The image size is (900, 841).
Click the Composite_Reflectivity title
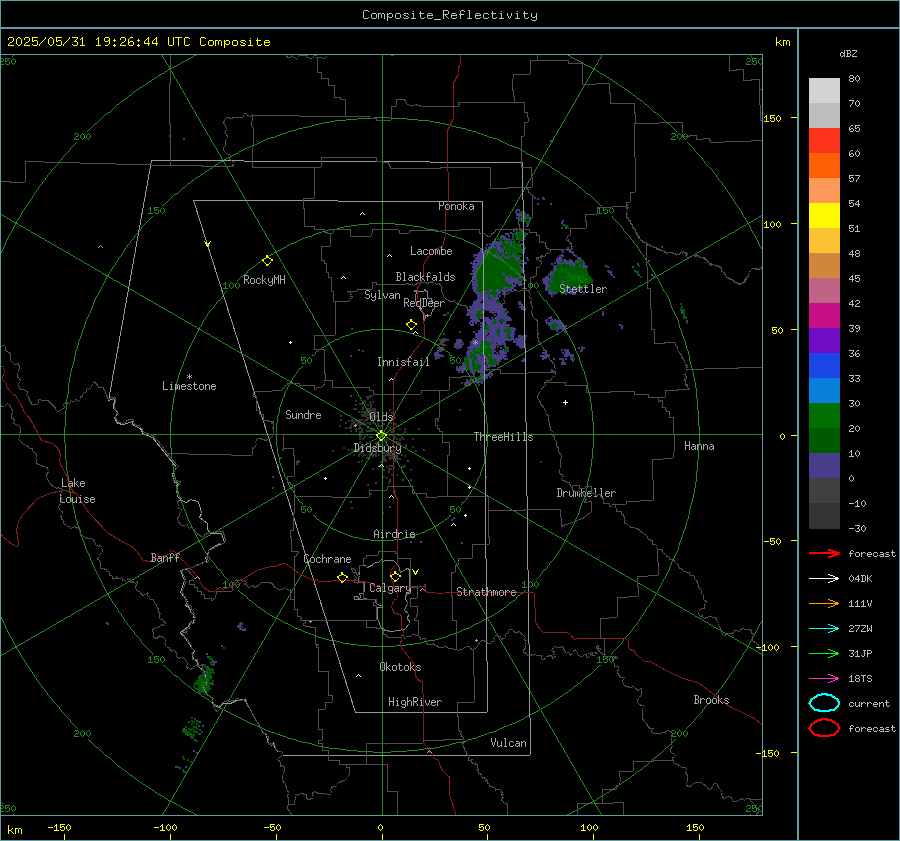coord(449,15)
